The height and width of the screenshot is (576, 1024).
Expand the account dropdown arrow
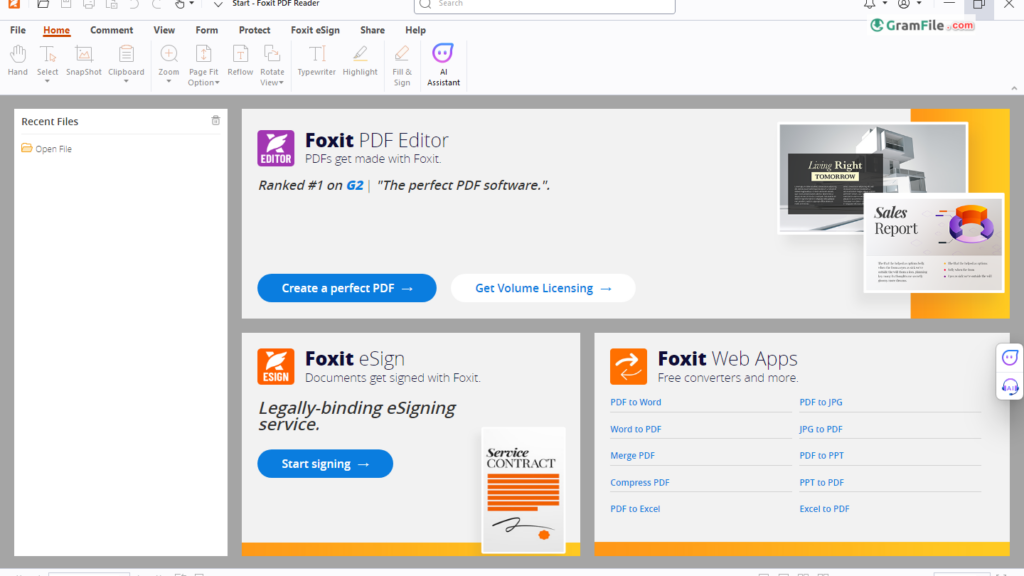[x=919, y=4]
